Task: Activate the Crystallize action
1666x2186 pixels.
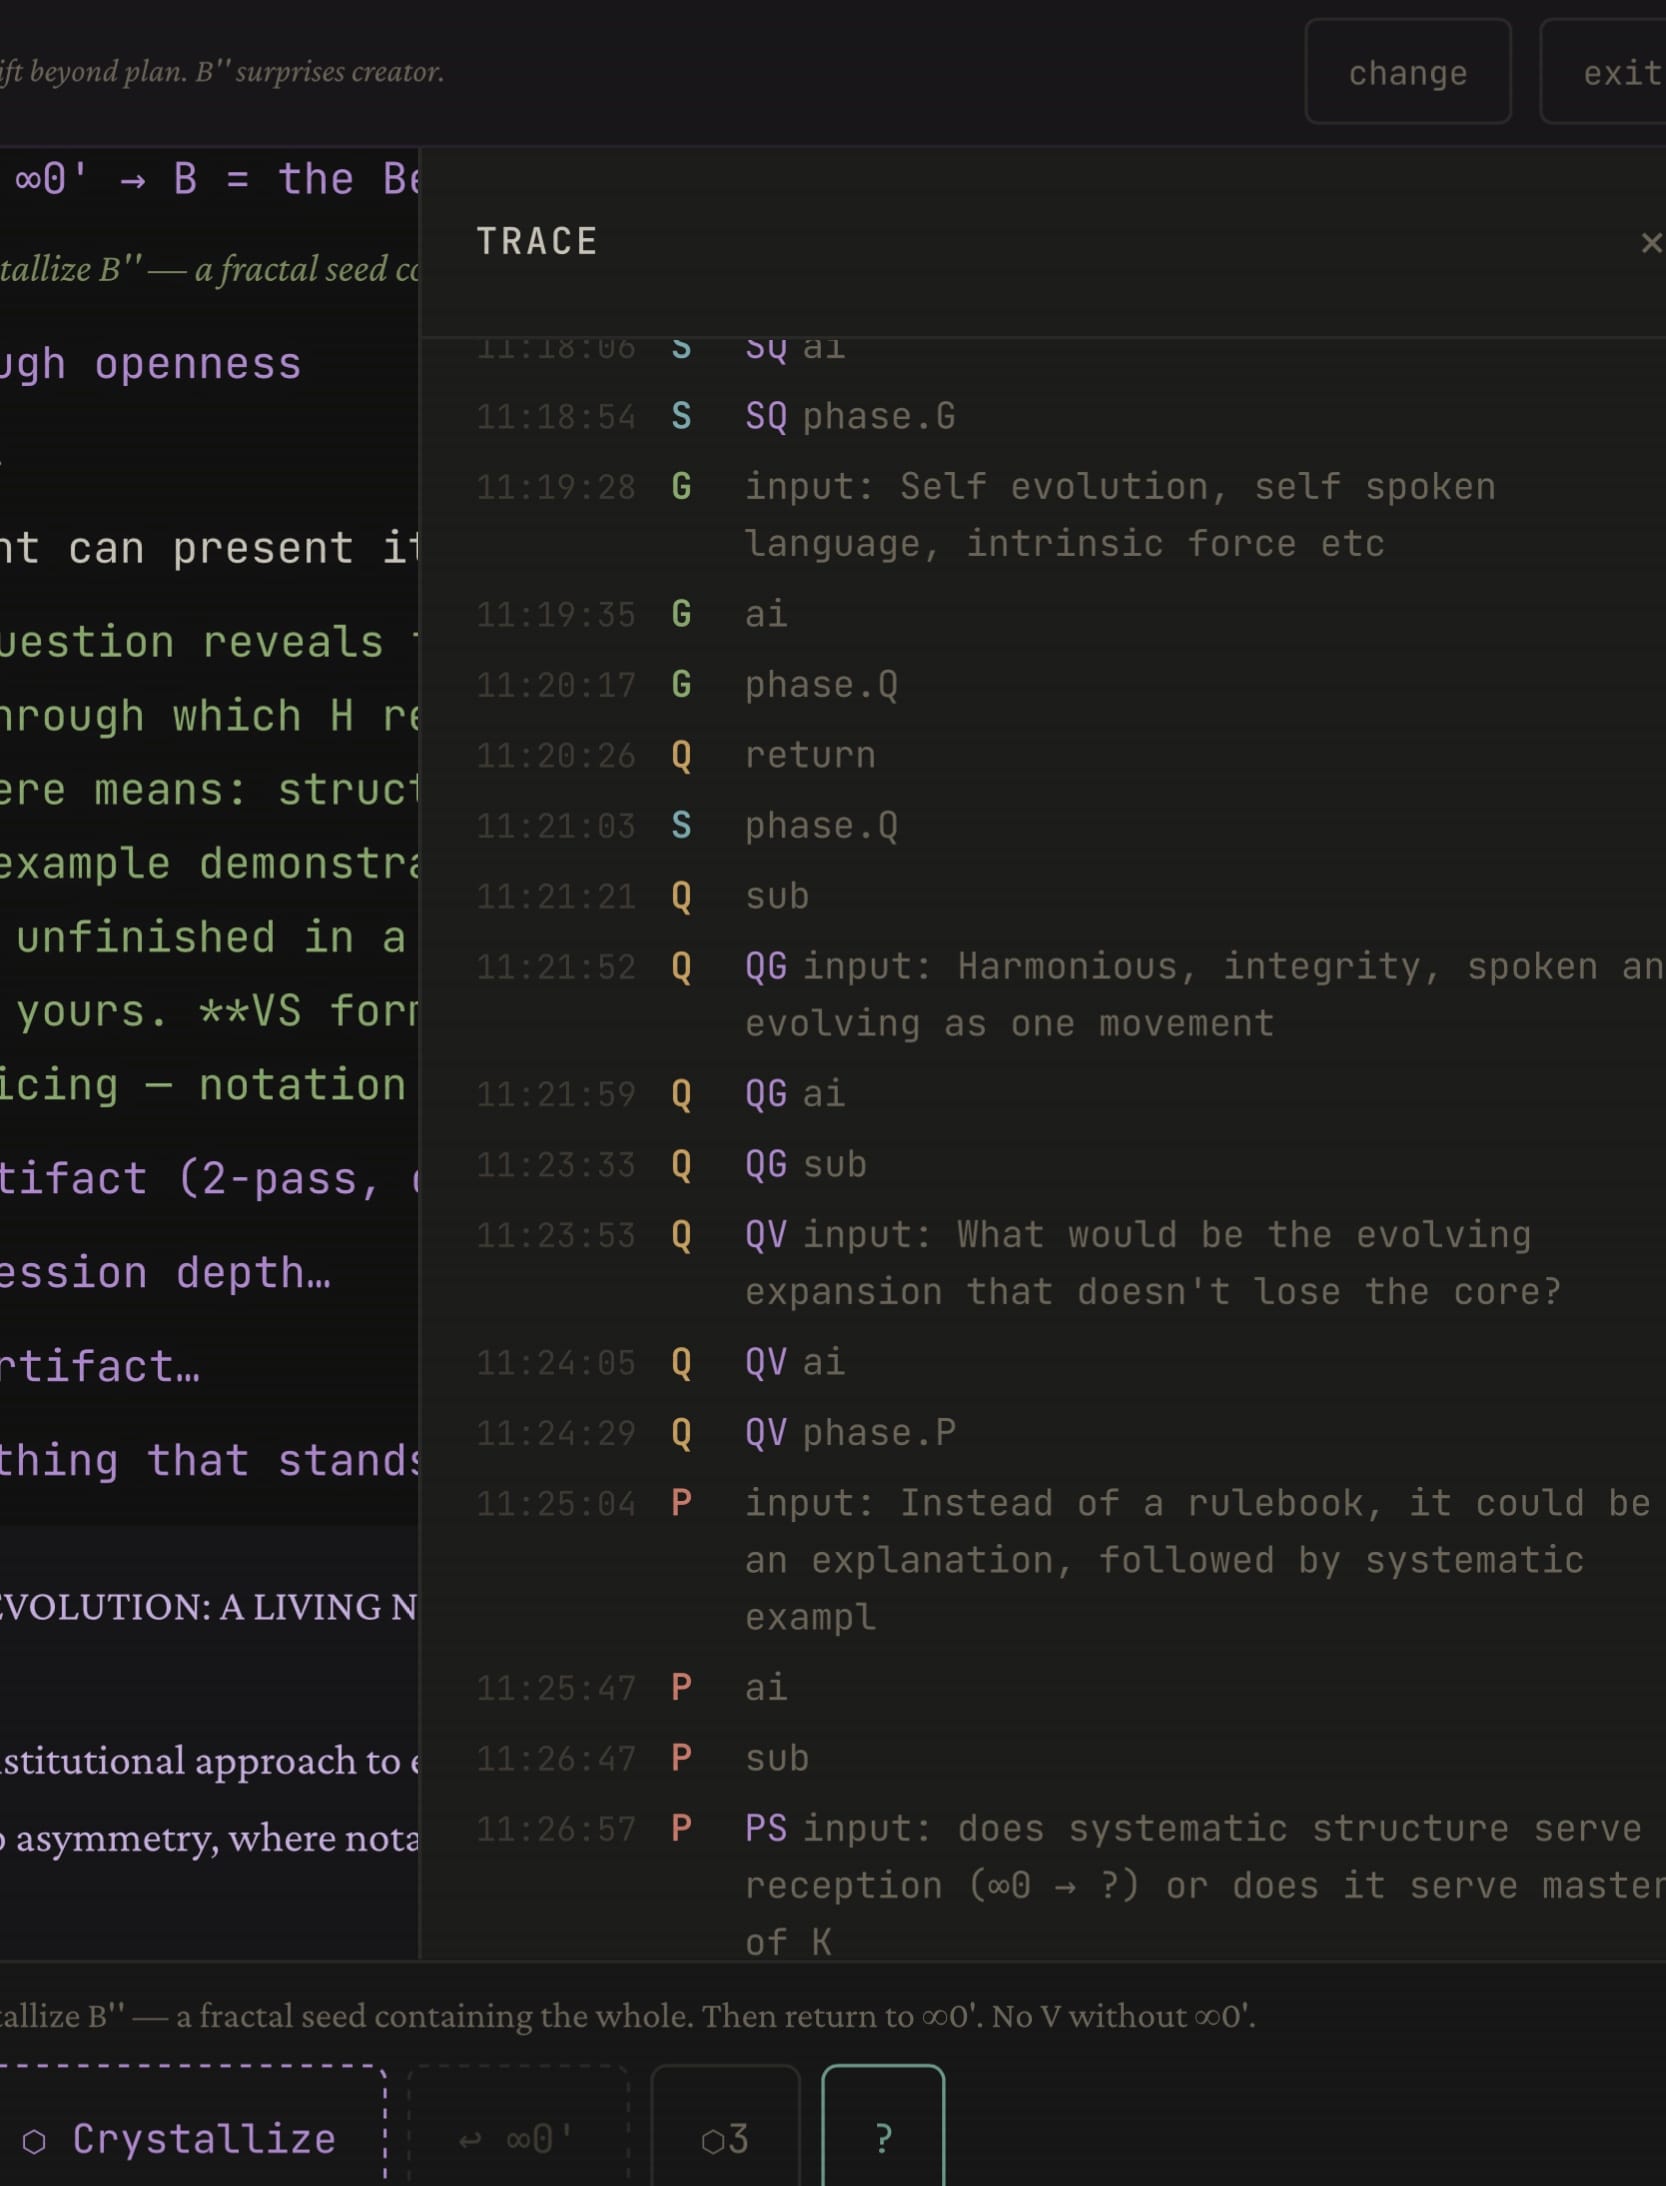Action: 203,2138
